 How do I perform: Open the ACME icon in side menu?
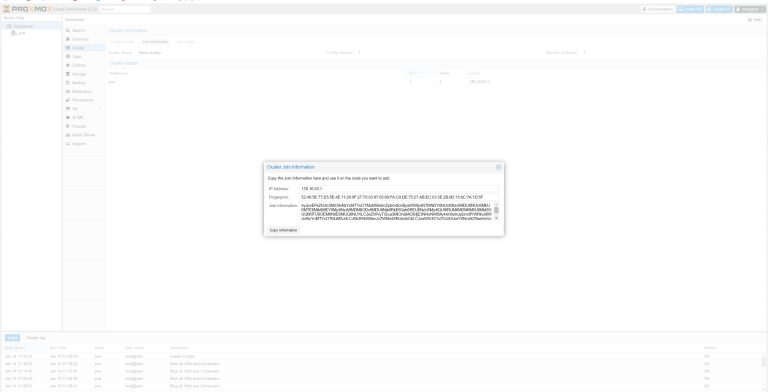point(68,118)
